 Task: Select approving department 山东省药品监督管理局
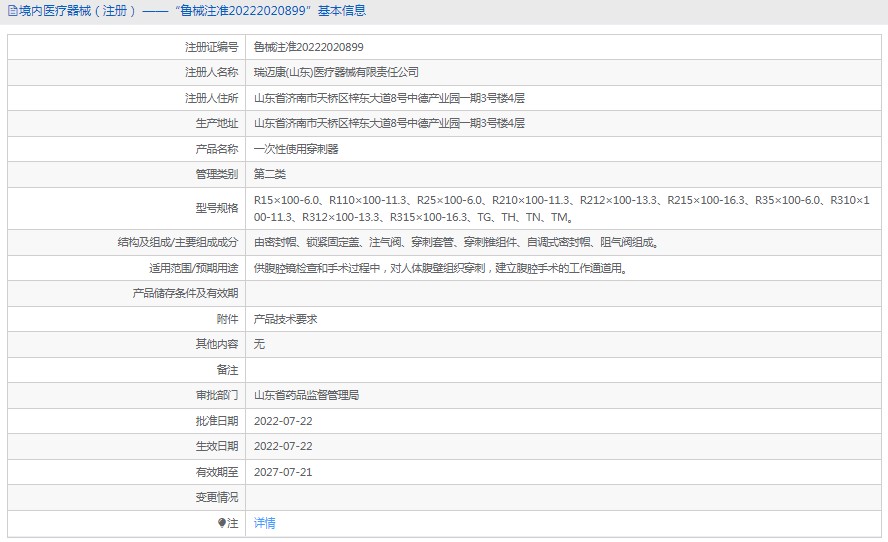point(306,395)
